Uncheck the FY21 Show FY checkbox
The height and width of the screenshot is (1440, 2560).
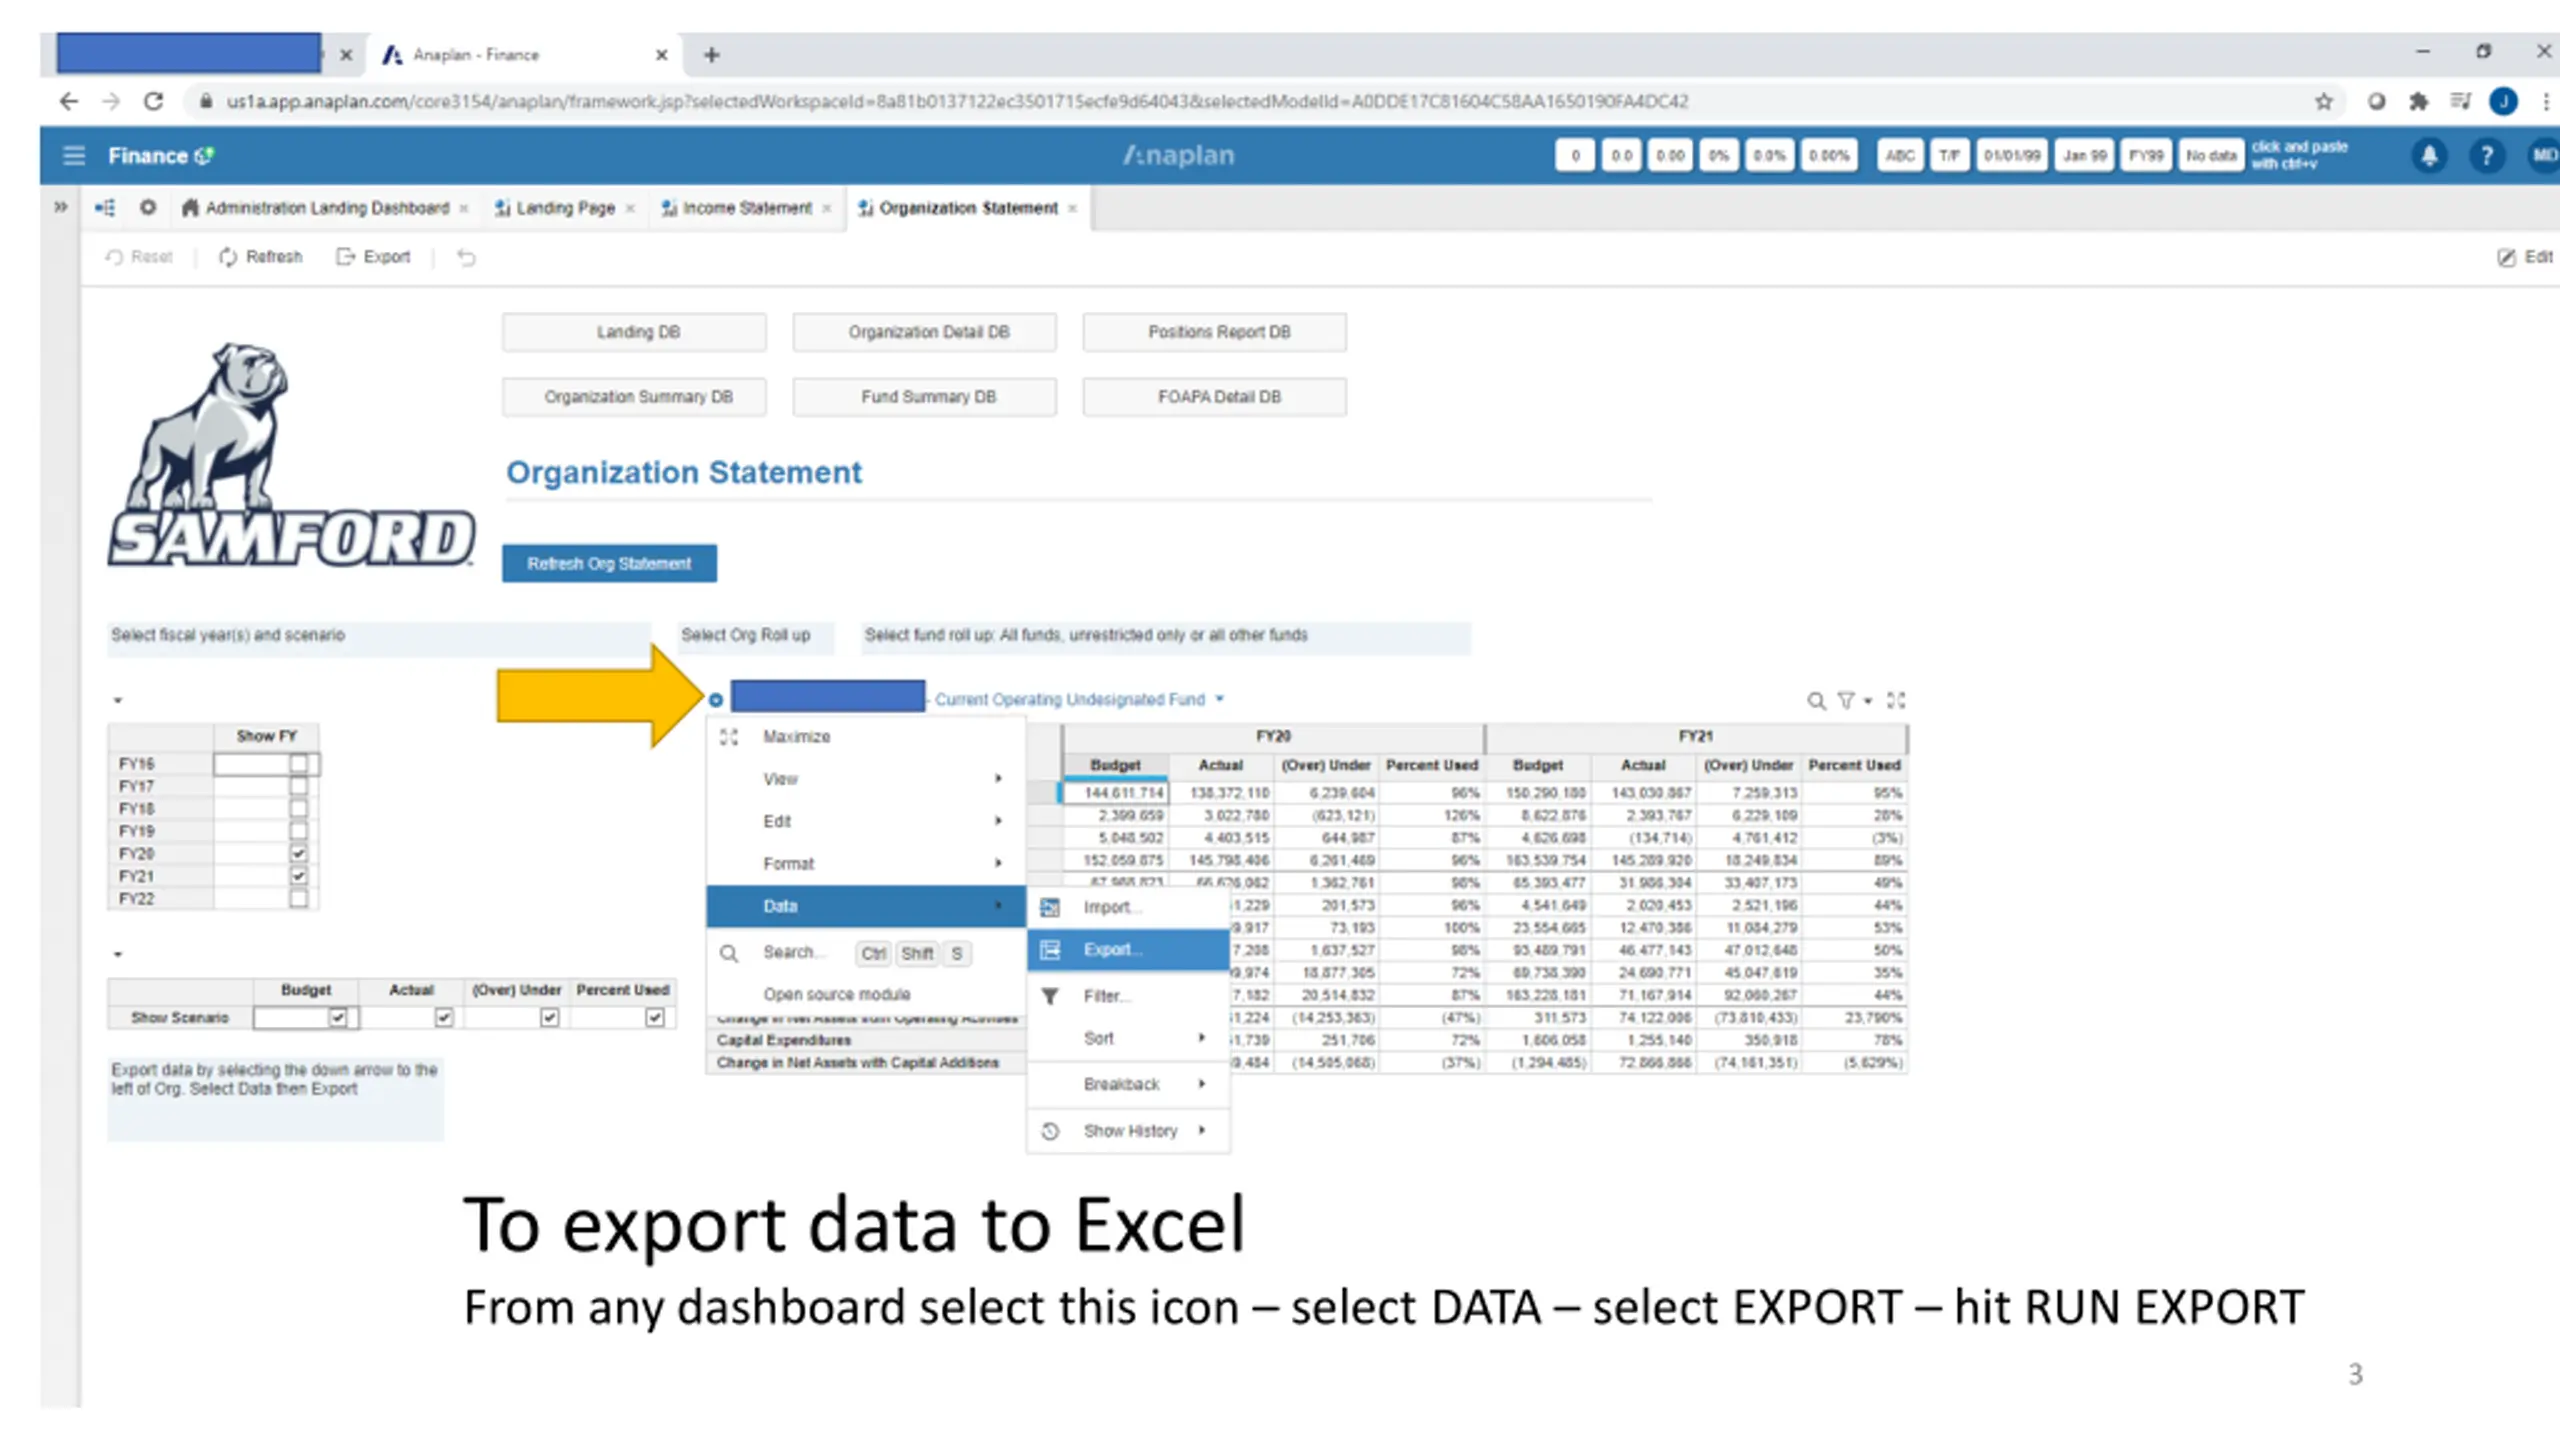point(298,876)
